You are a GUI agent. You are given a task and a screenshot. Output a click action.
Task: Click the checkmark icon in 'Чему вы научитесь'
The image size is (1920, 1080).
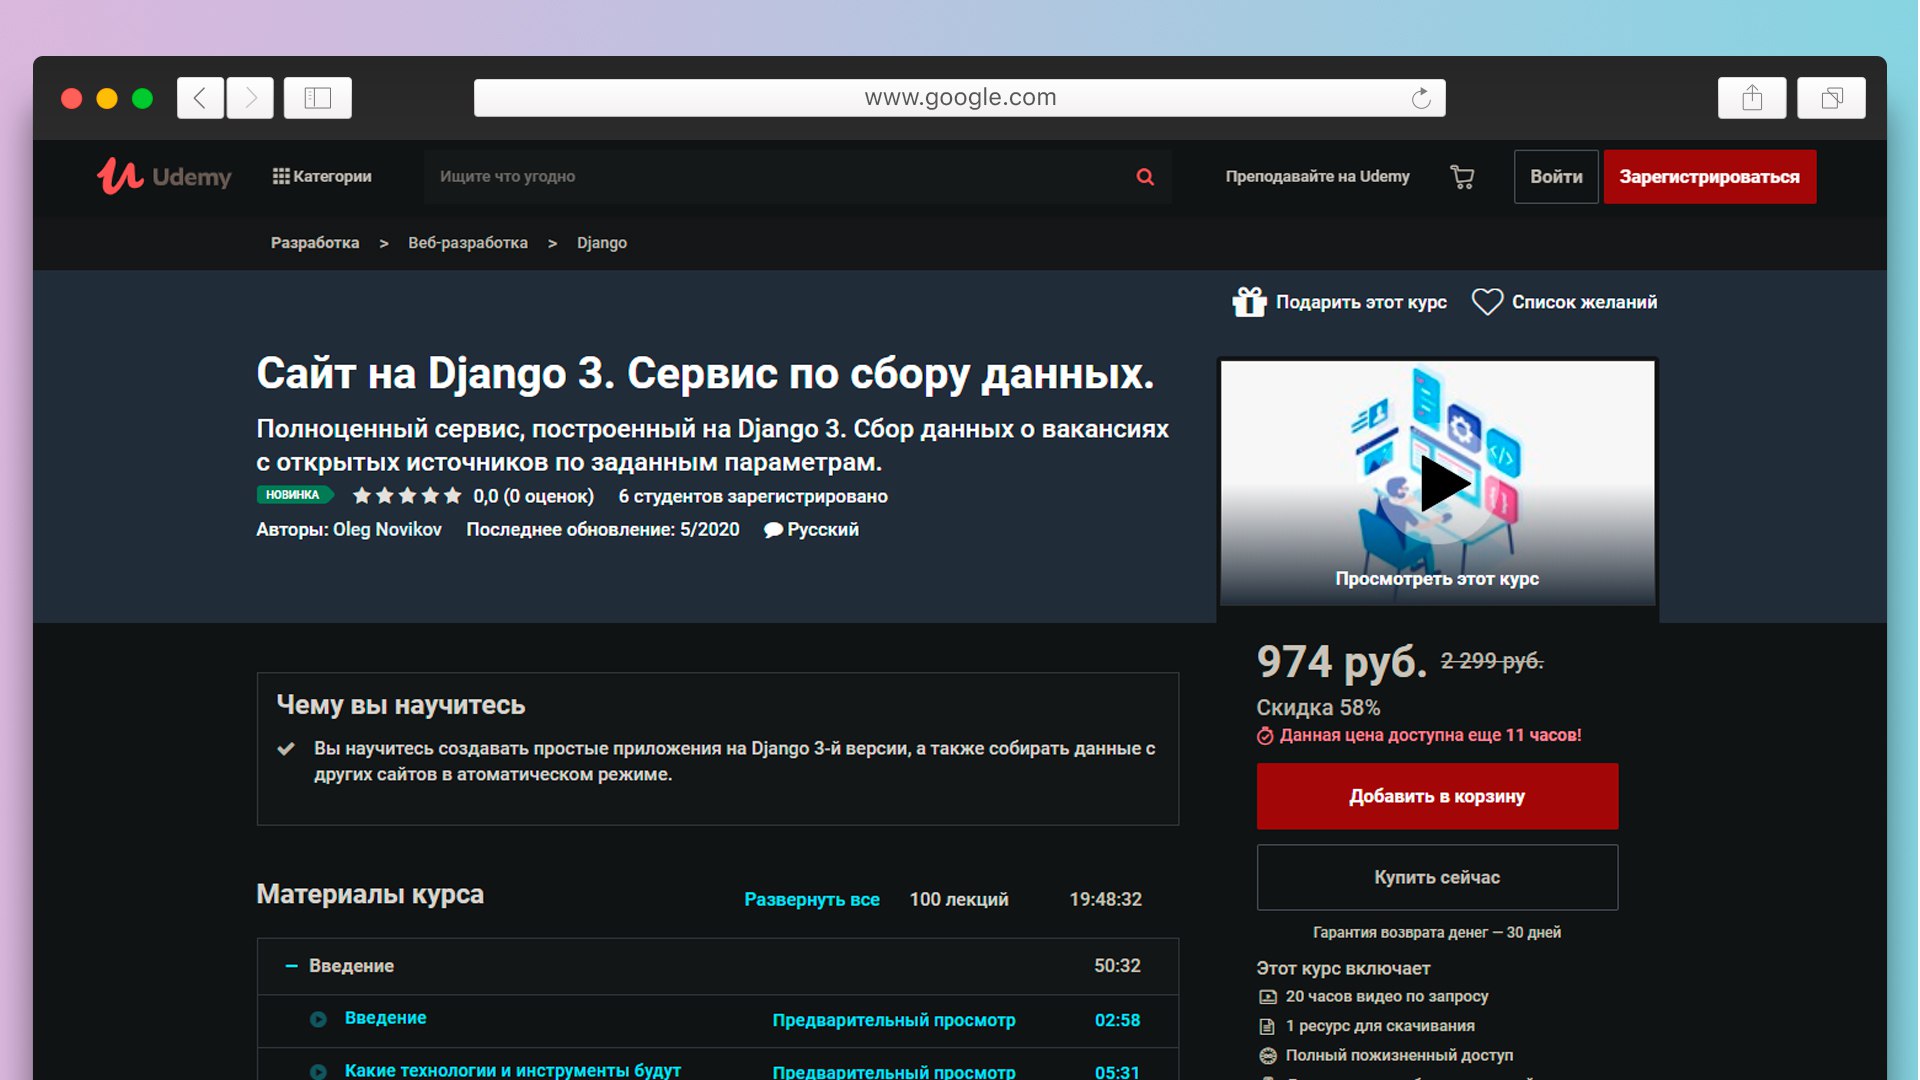coord(286,748)
